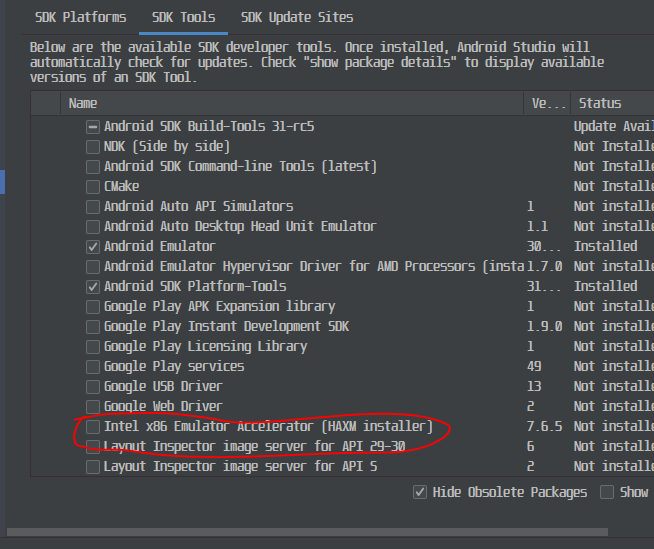The image size is (654, 549).
Task: Check the Google Play services checkbox
Action: click(x=93, y=367)
